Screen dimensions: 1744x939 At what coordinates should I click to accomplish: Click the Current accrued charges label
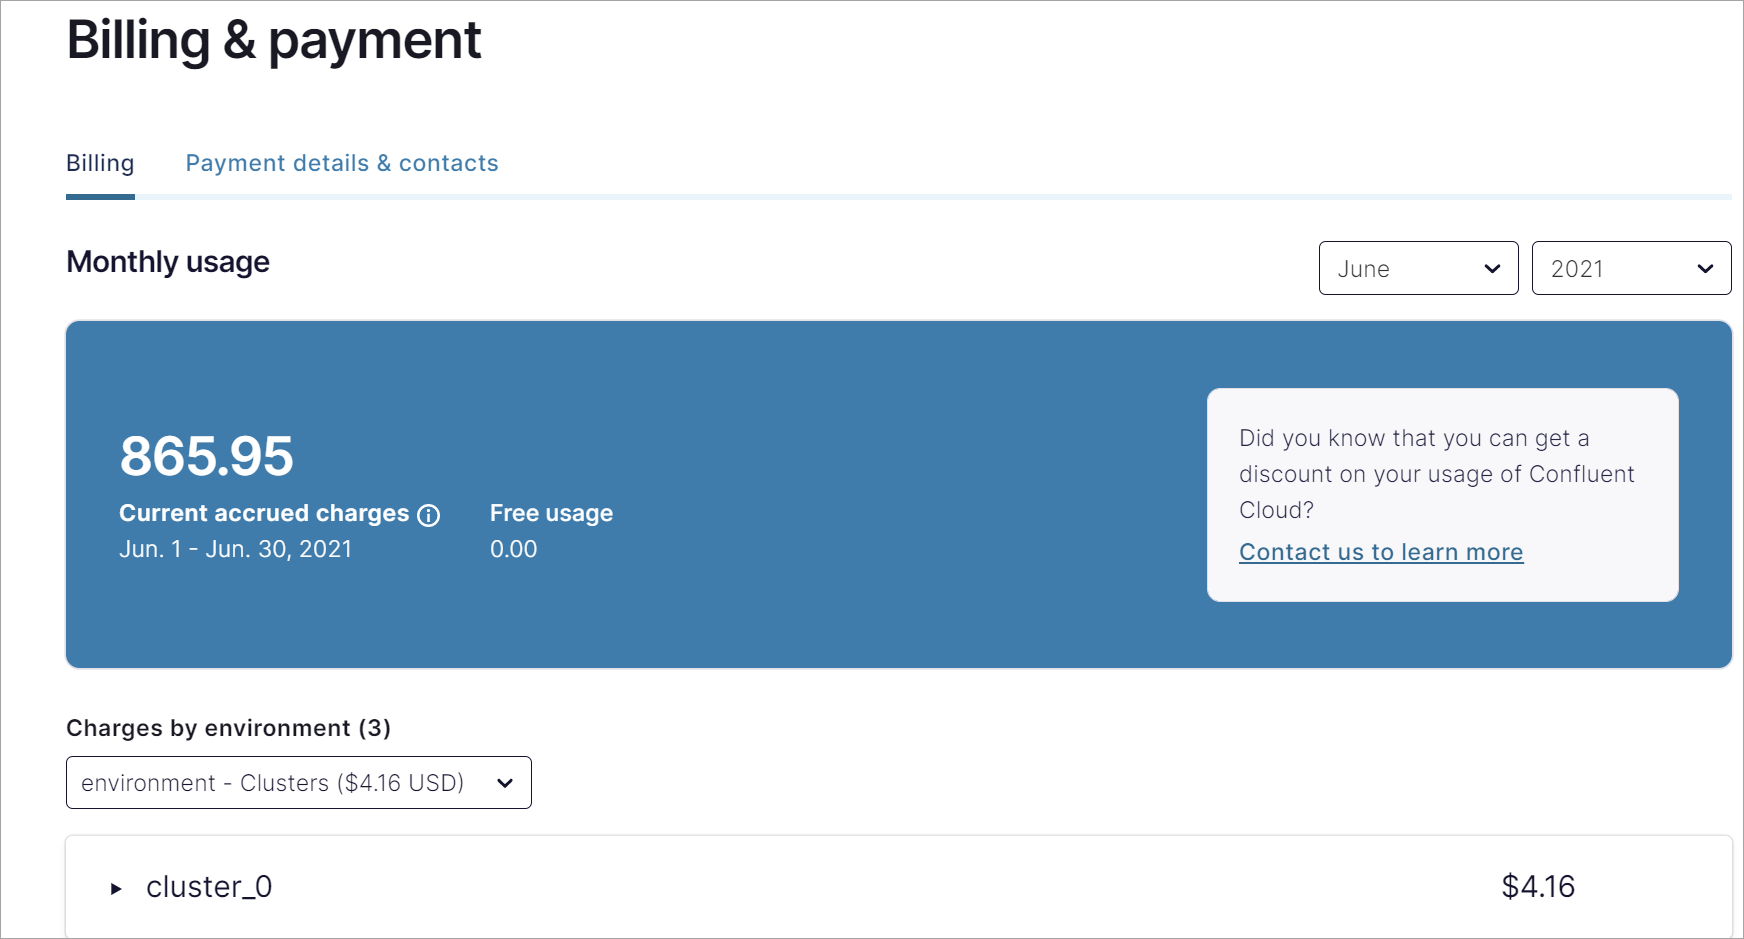[264, 513]
